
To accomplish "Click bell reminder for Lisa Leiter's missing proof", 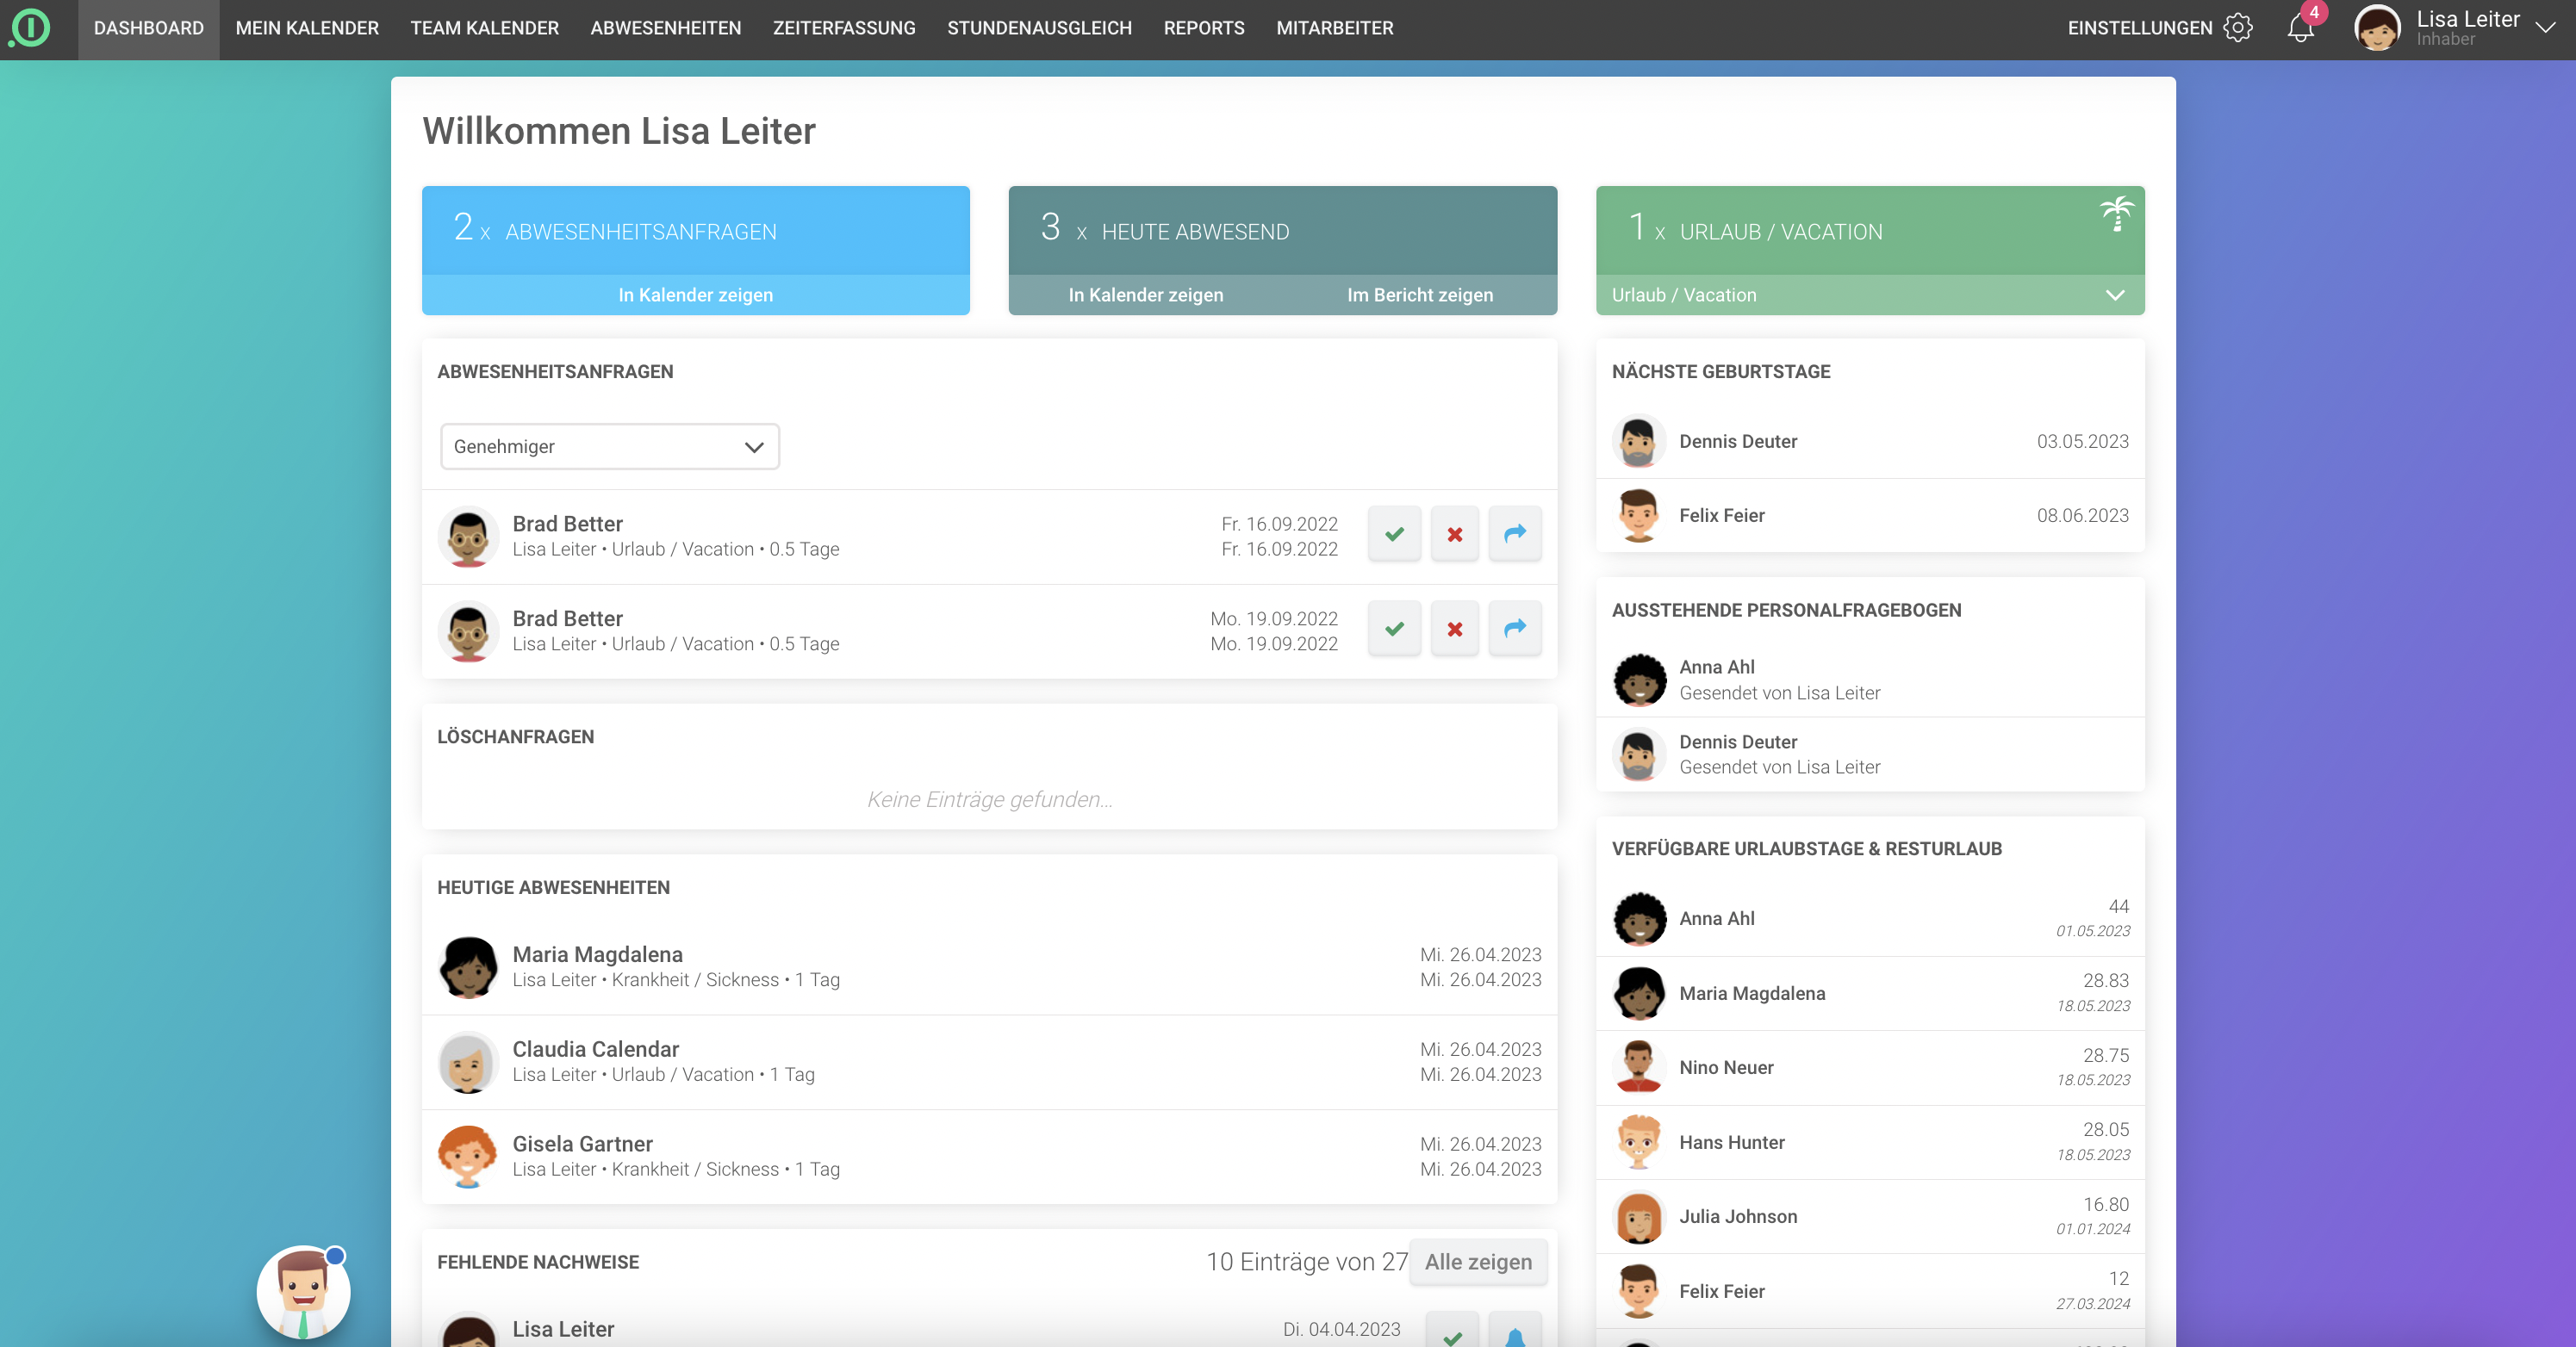I will pyautogui.click(x=1514, y=1335).
